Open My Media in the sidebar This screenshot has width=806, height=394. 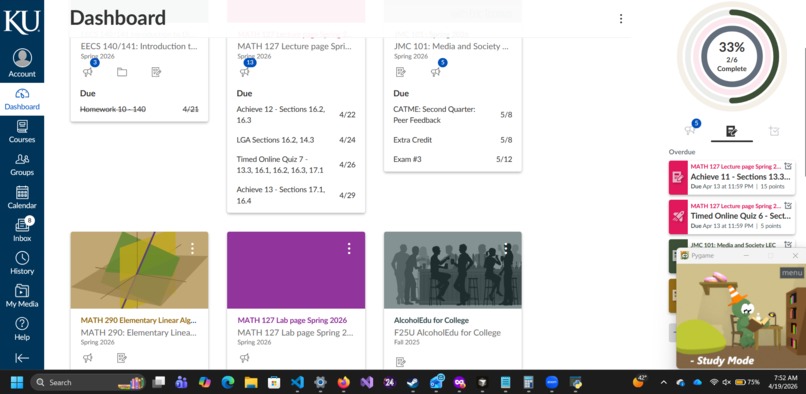(x=22, y=296)
